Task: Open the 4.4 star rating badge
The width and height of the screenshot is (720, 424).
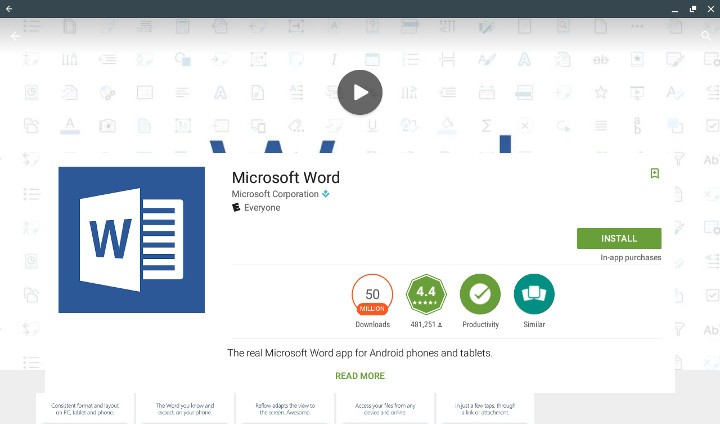Action: (x=426, y=294)
